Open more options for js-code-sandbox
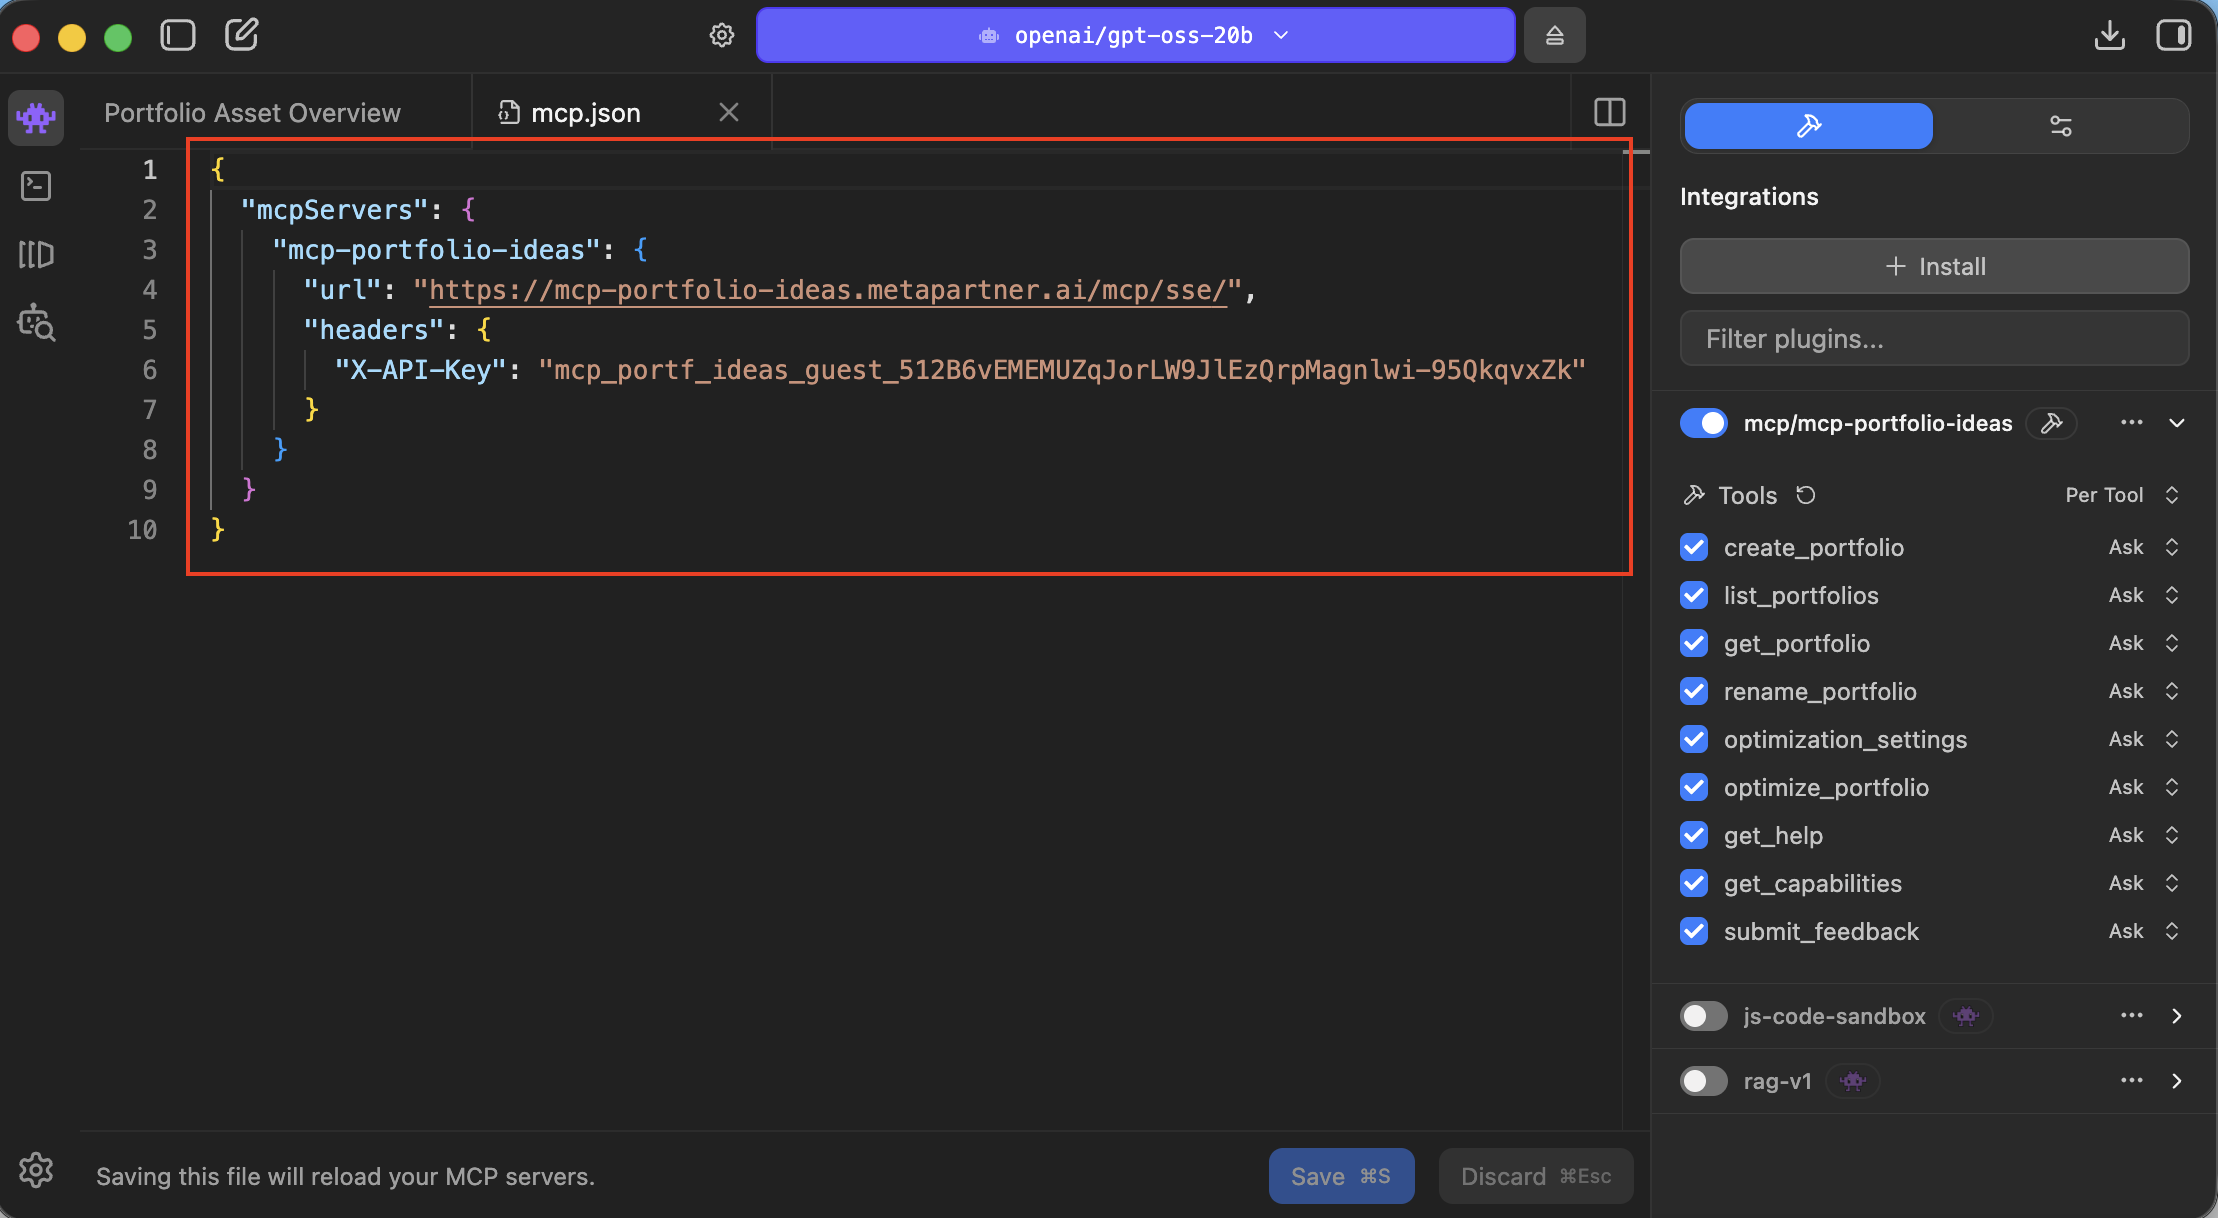2218x1218 pixels. [2132, 1016]
